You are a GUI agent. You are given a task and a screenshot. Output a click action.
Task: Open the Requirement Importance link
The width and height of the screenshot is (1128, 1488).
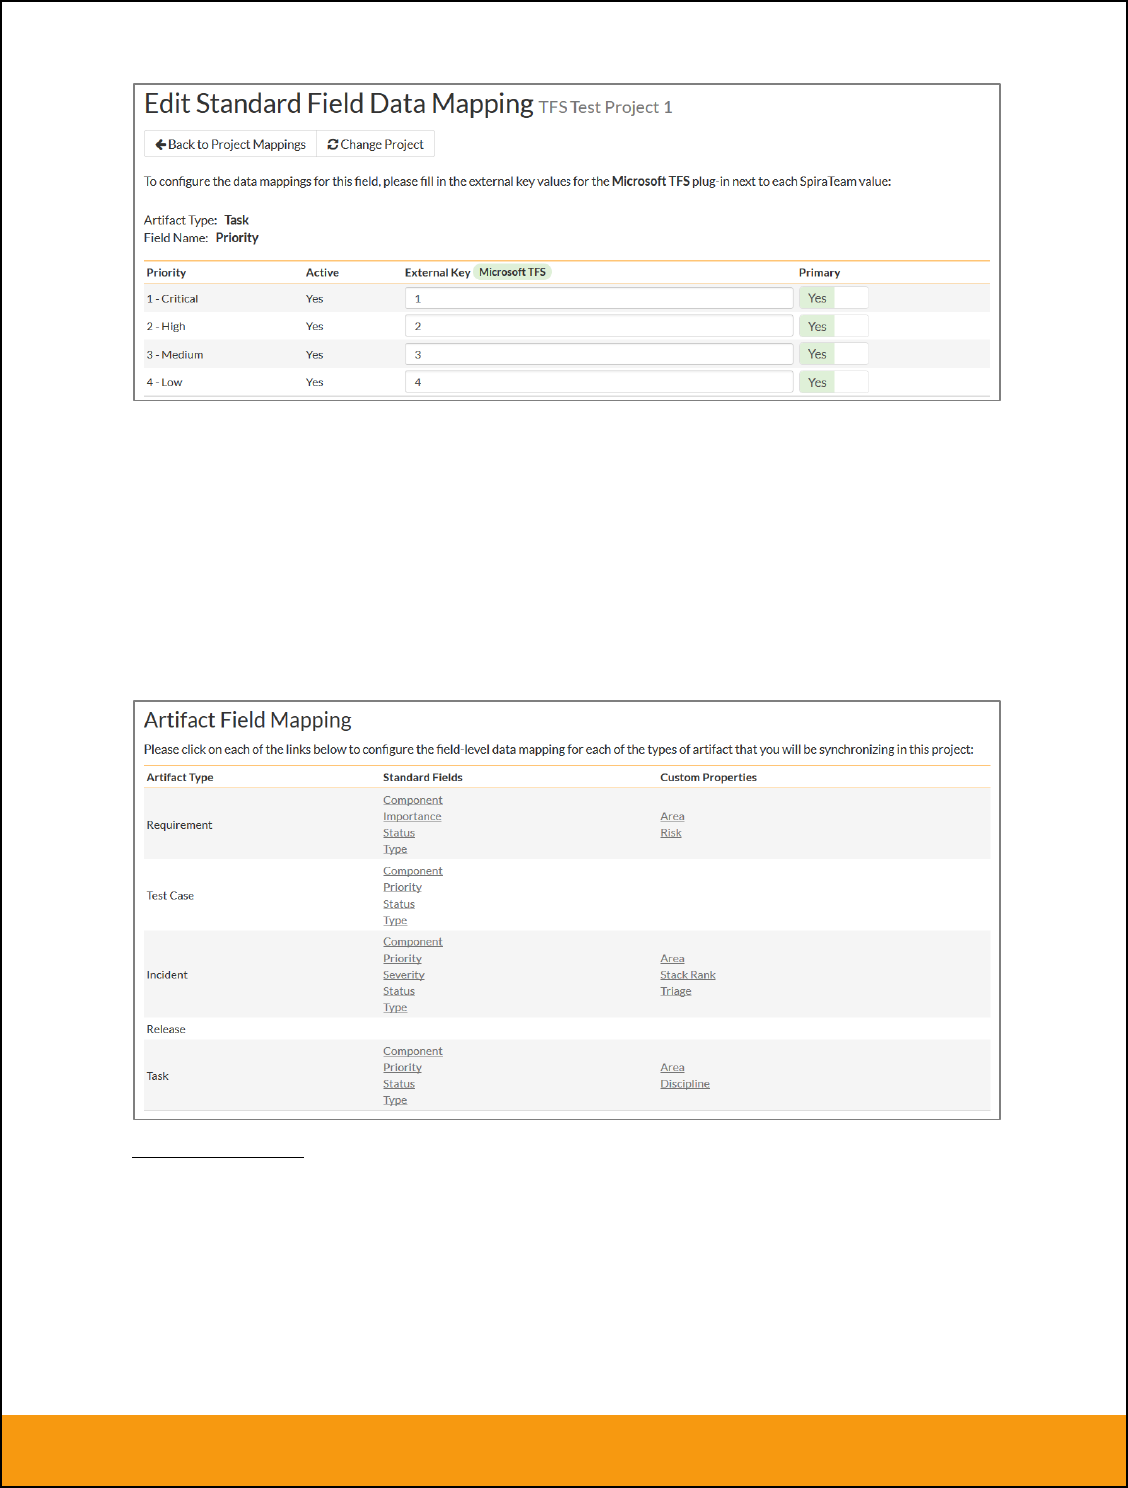[x=412, y=816]
